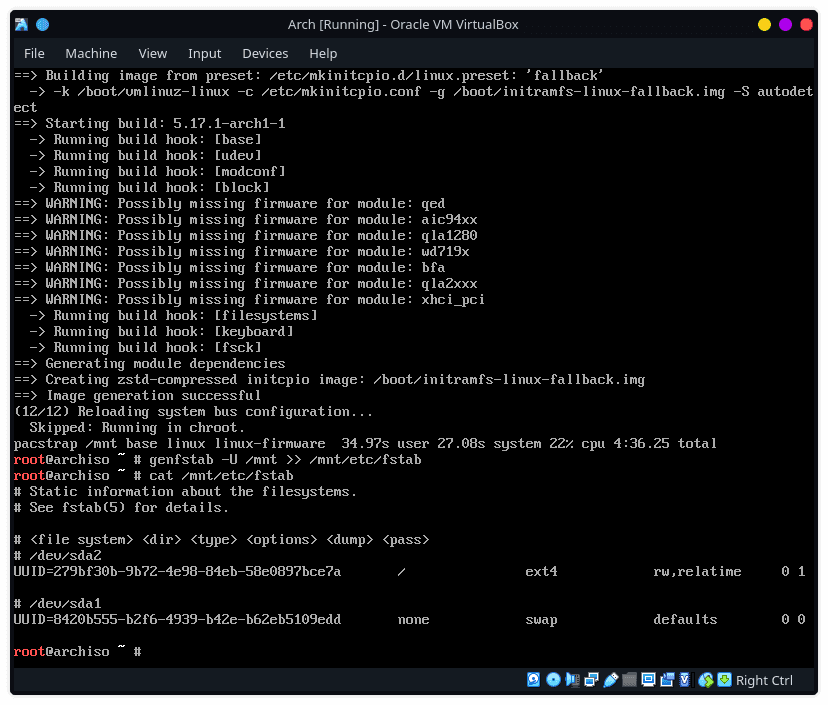
Task: Click the warning line for module xhci_pci
Action: 249,299
